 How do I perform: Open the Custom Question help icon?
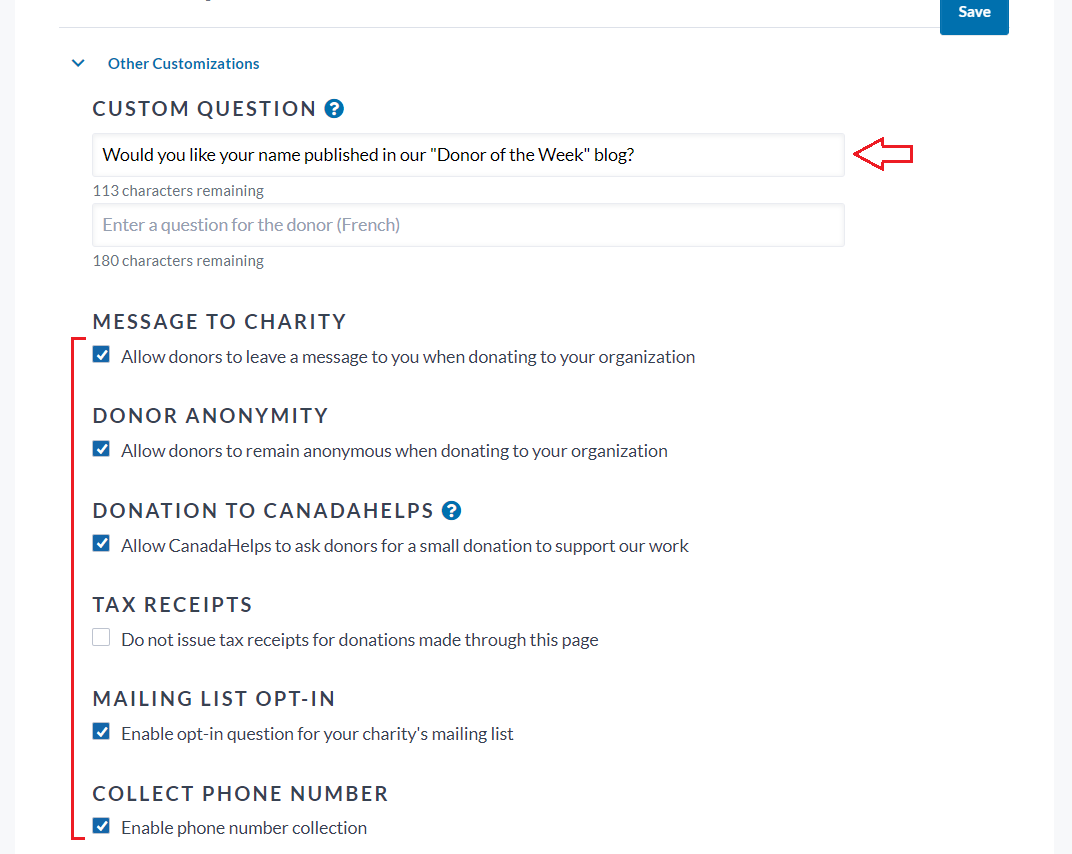click(334, 109)
